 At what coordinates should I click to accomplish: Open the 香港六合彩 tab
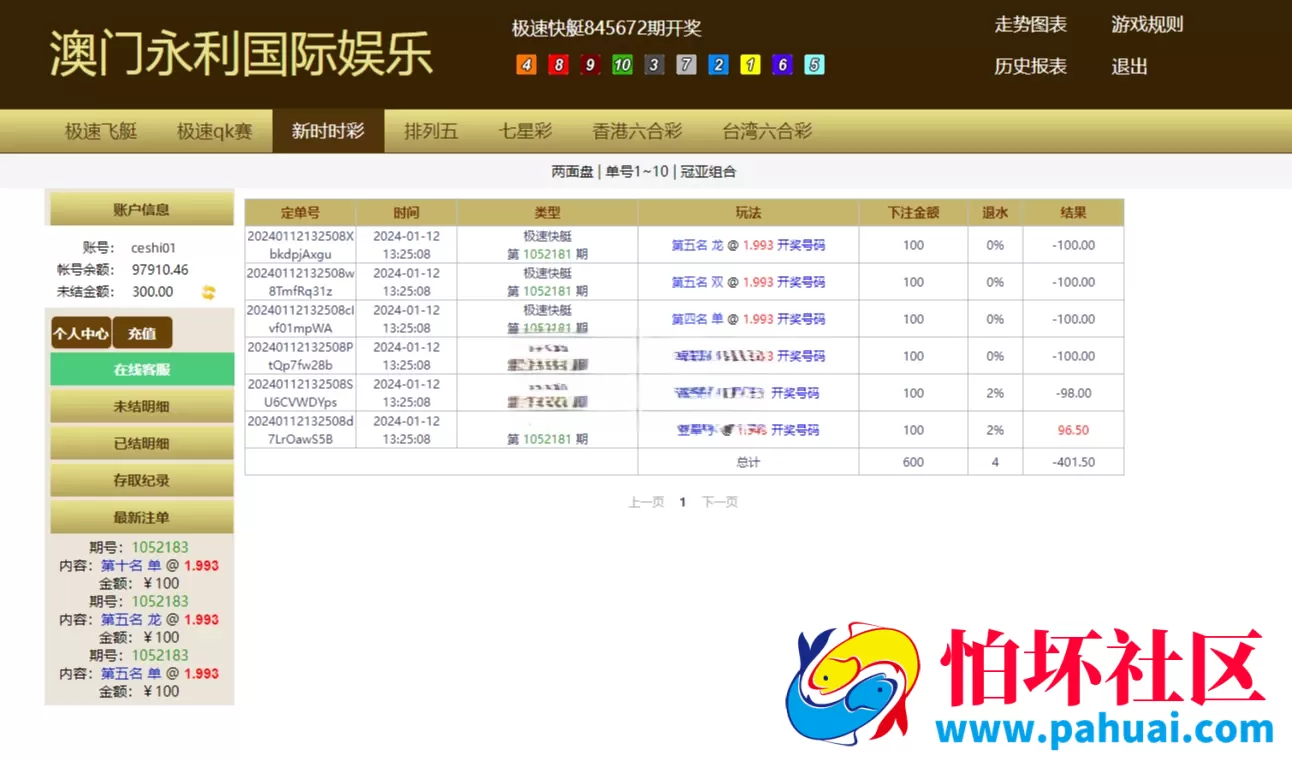click(x=637, y=131)
